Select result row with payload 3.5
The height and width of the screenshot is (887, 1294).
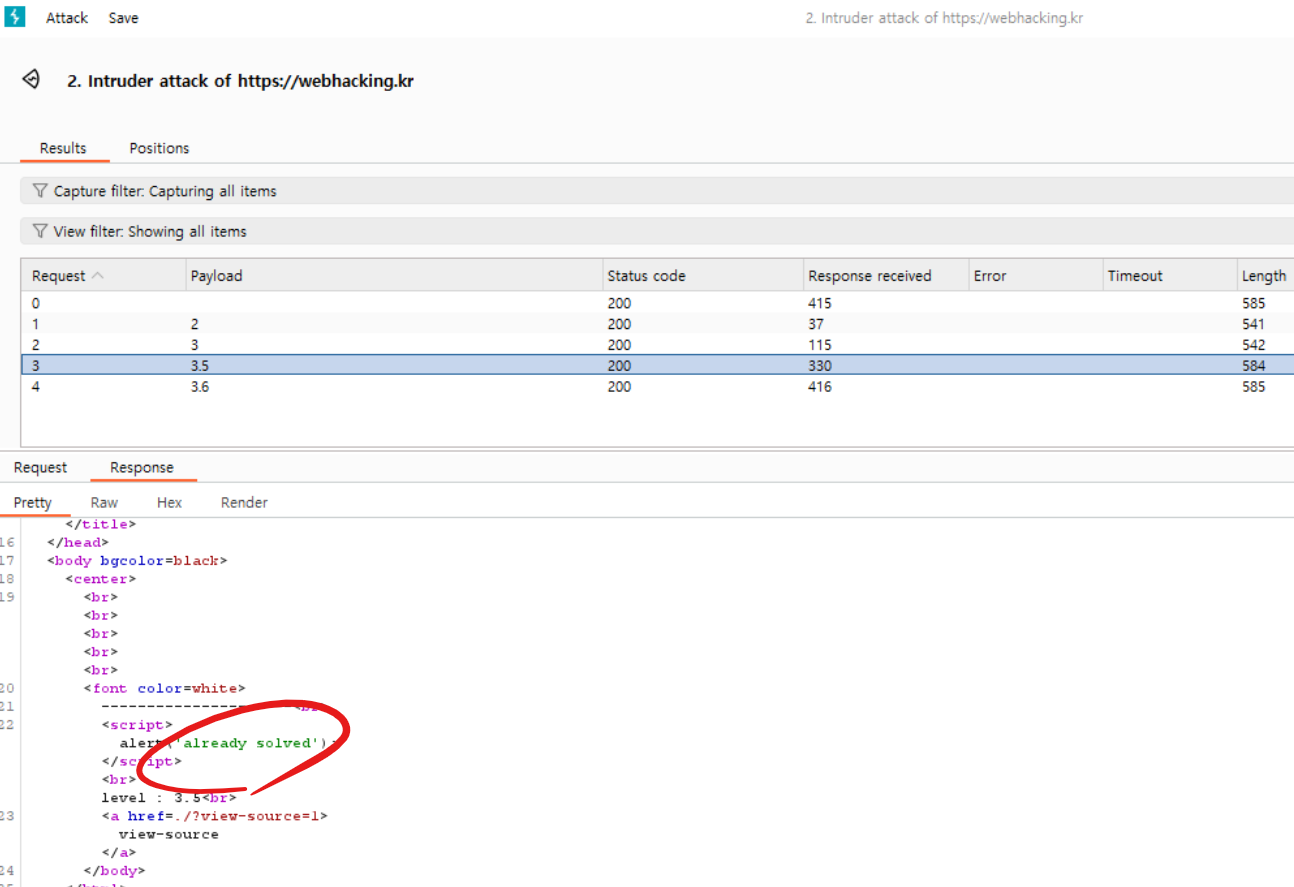657,366
